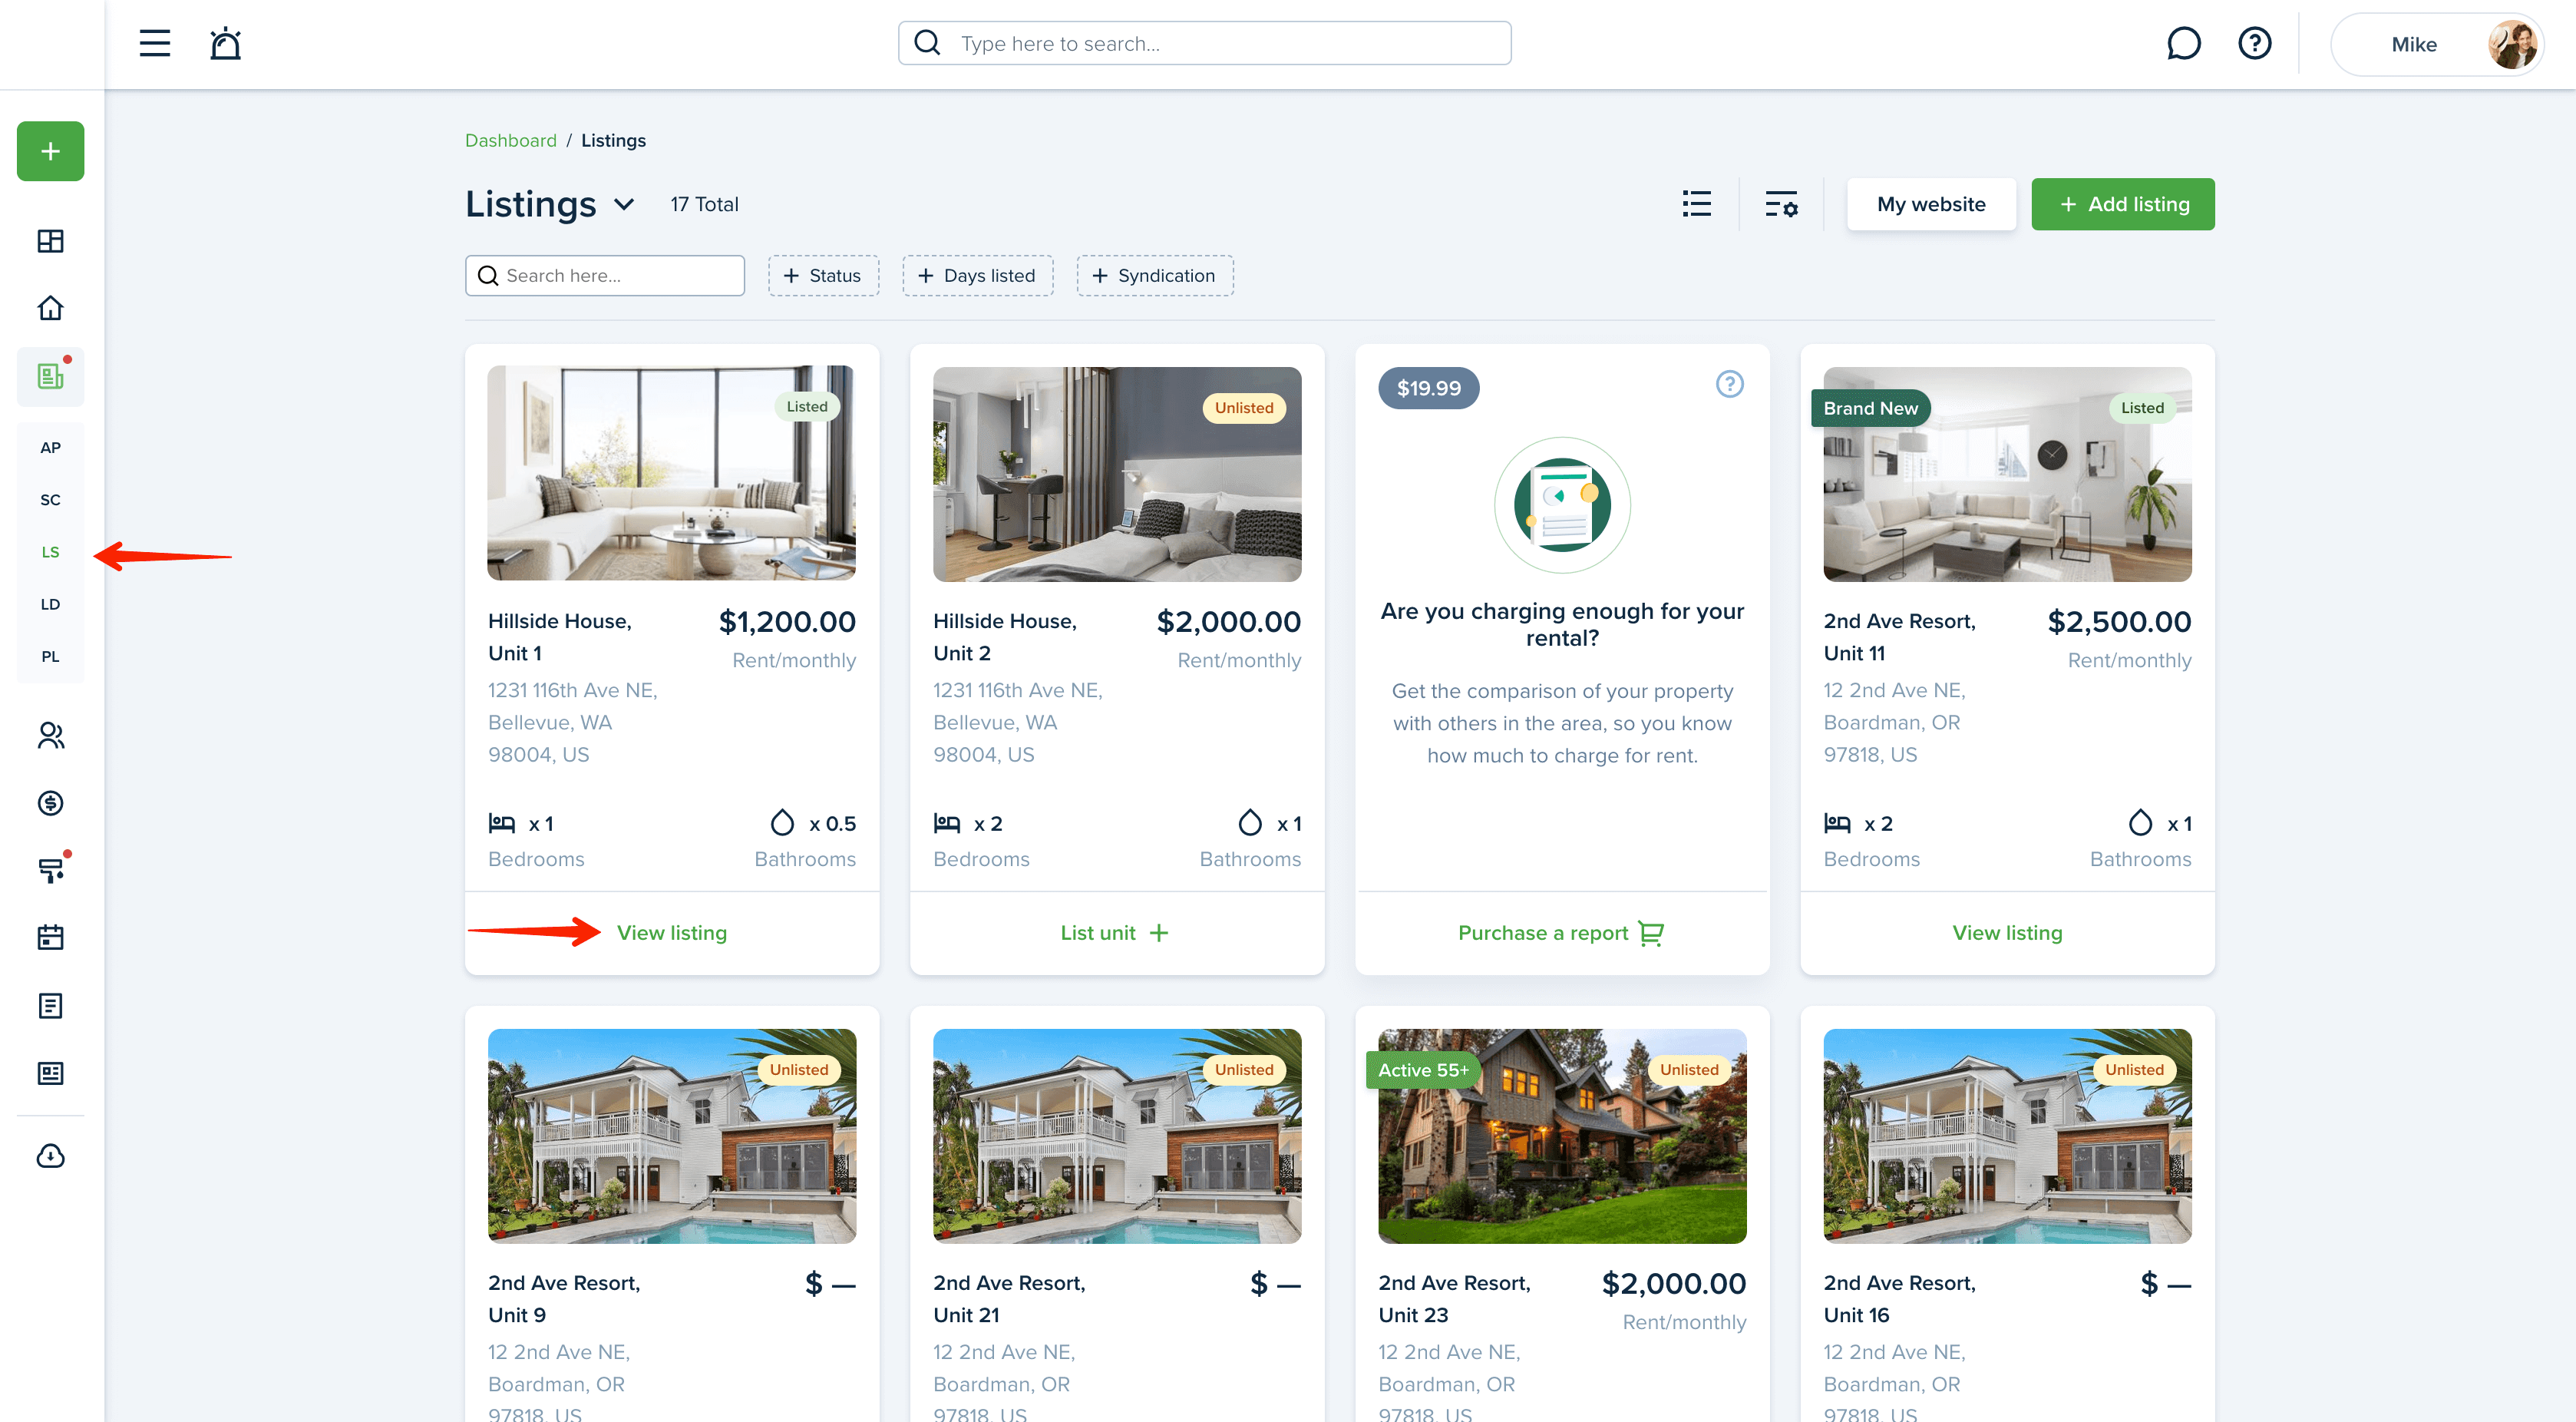View listing for Hillside House Unit 1
The width and height of the screenshot is (2576, 1422).
(671, 932)
